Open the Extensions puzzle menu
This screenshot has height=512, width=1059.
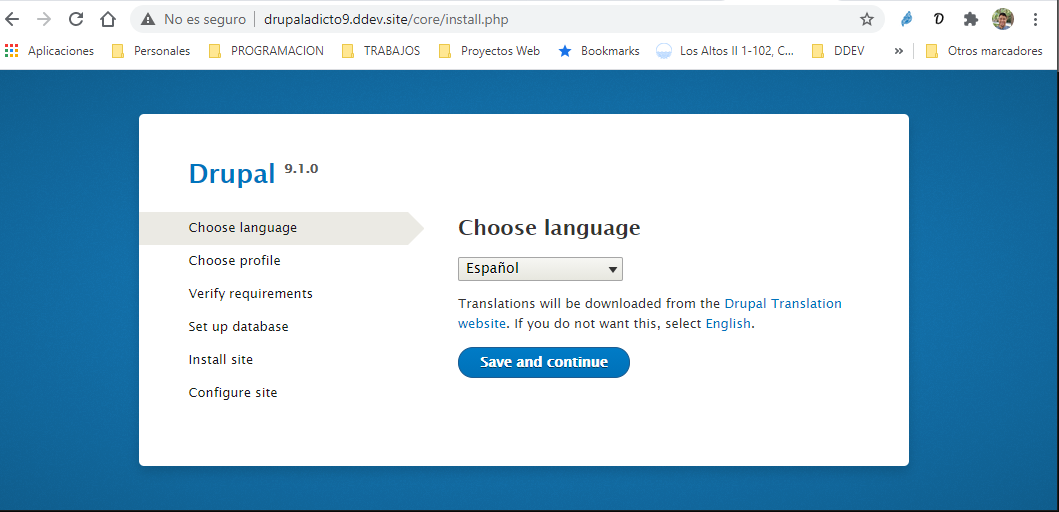[x=971, y=20]
